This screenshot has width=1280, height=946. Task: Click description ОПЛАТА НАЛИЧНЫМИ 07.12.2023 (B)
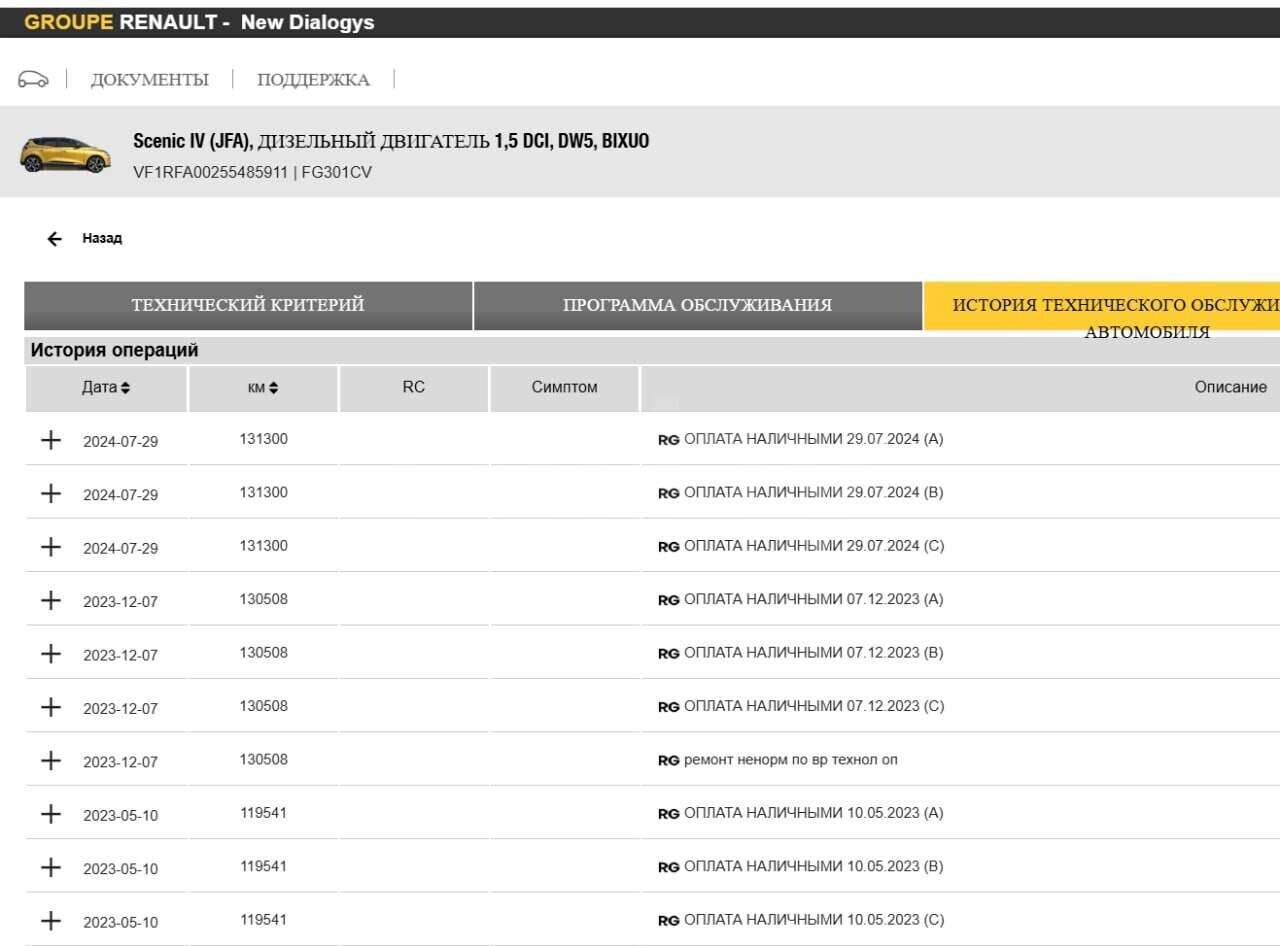pos(813,652)
